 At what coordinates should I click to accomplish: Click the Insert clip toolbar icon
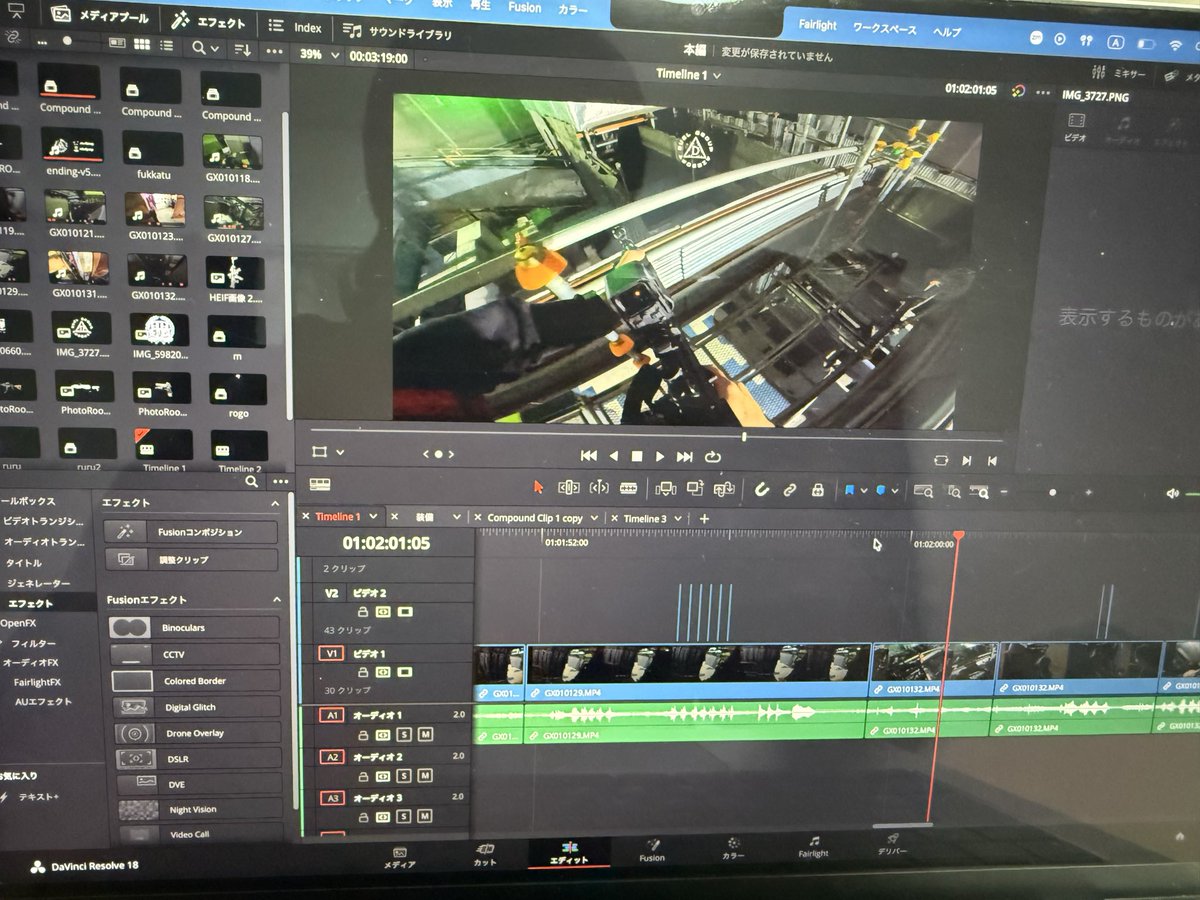[665, 488]
